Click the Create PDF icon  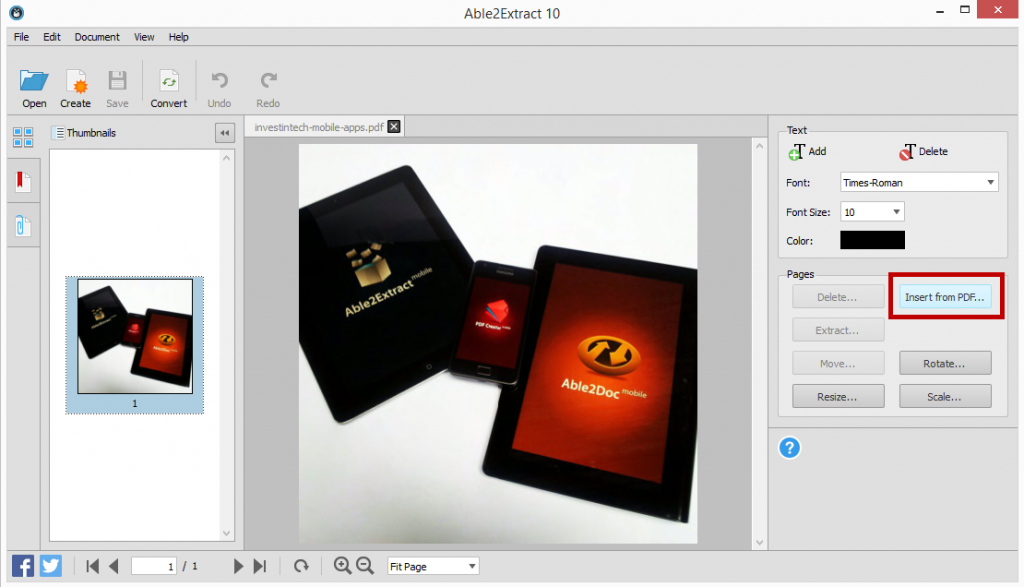coord(76,81)
